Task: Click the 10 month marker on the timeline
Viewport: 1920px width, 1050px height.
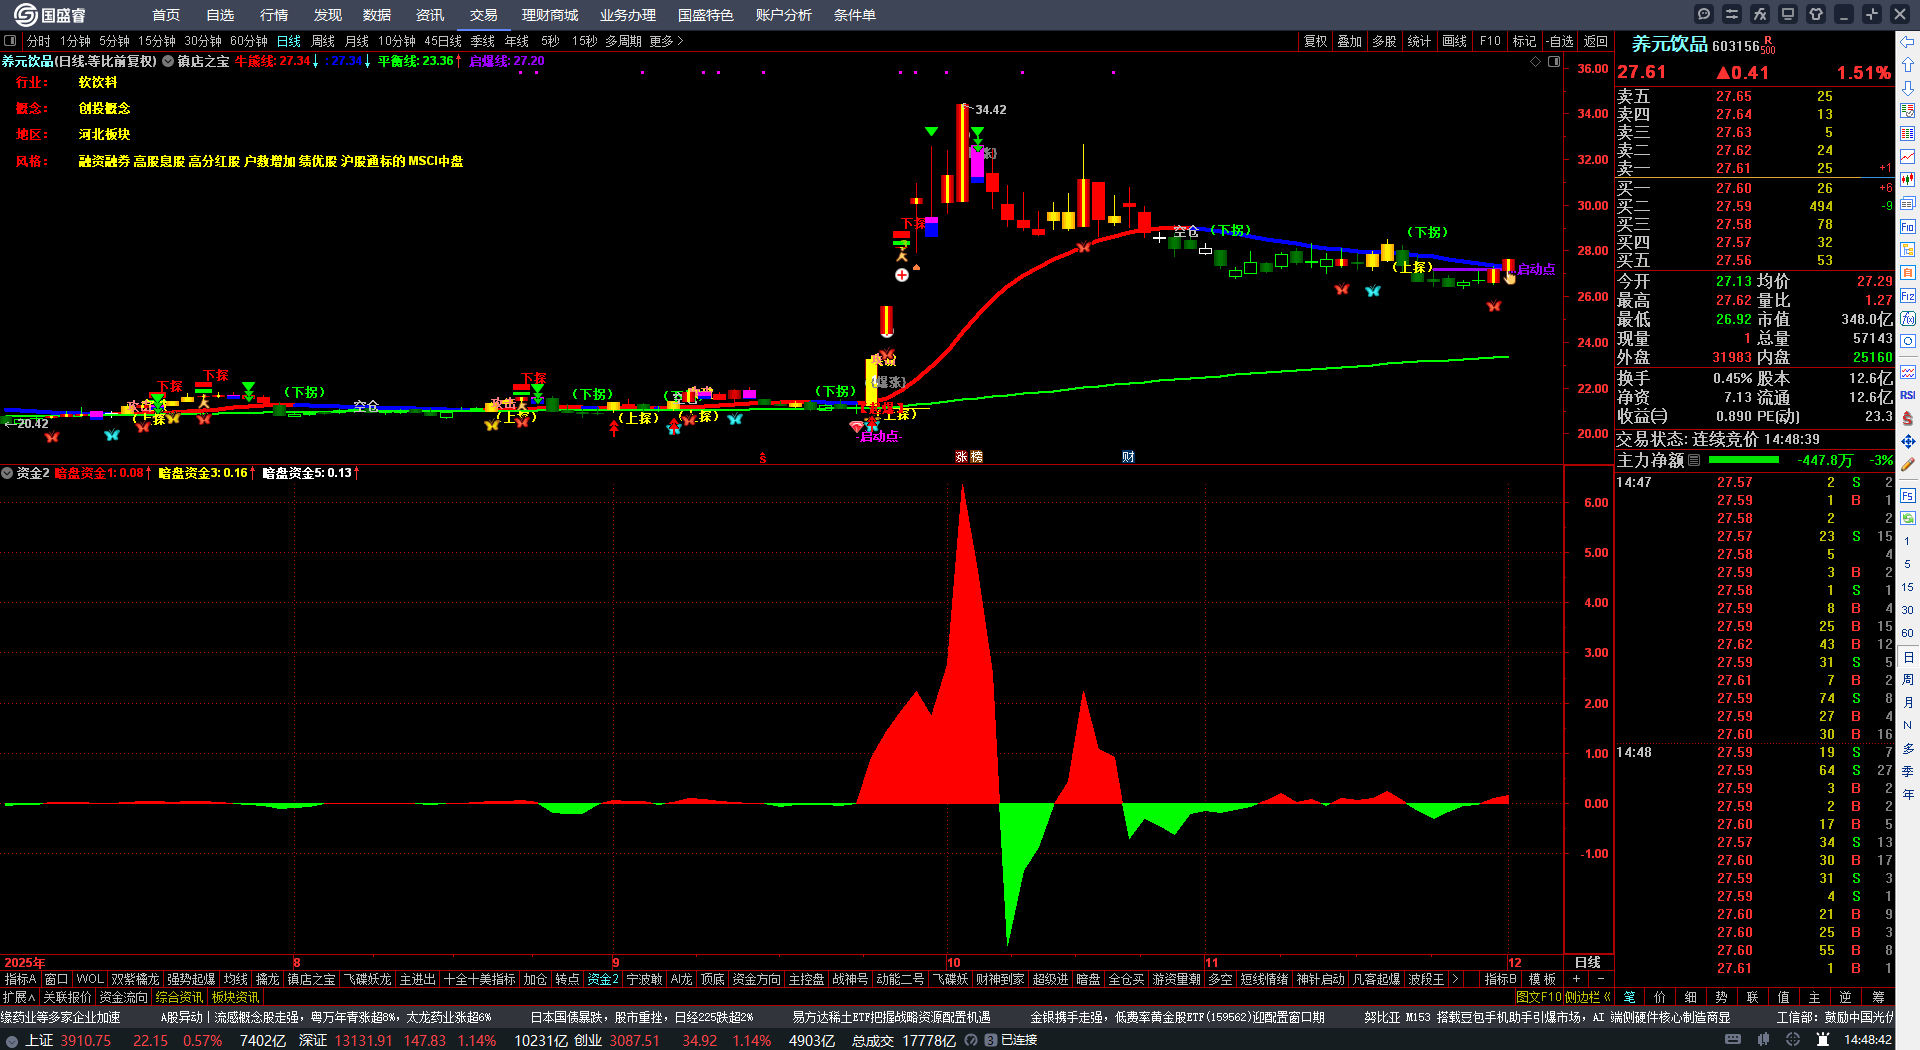Action: 953,963
